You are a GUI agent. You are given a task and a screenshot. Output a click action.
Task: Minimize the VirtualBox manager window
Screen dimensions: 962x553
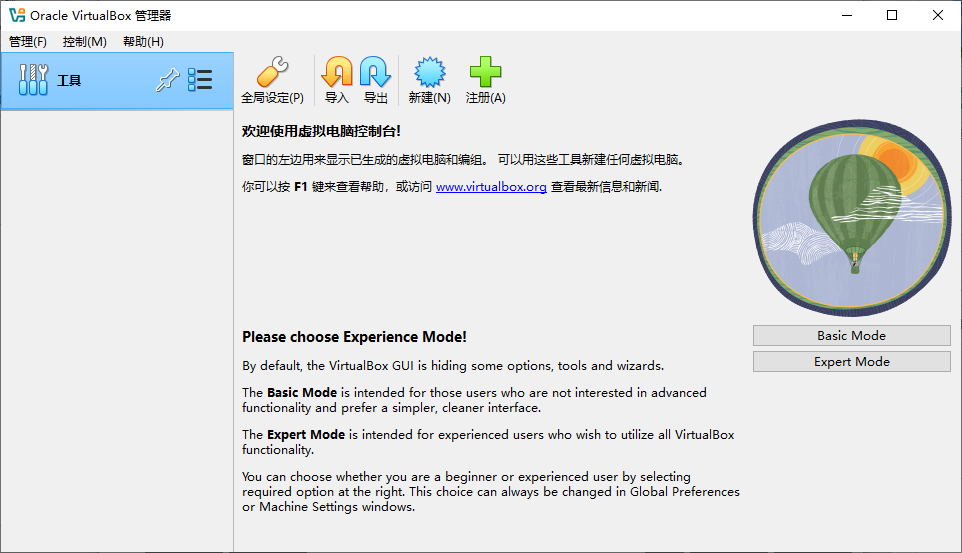pos(846,15)
